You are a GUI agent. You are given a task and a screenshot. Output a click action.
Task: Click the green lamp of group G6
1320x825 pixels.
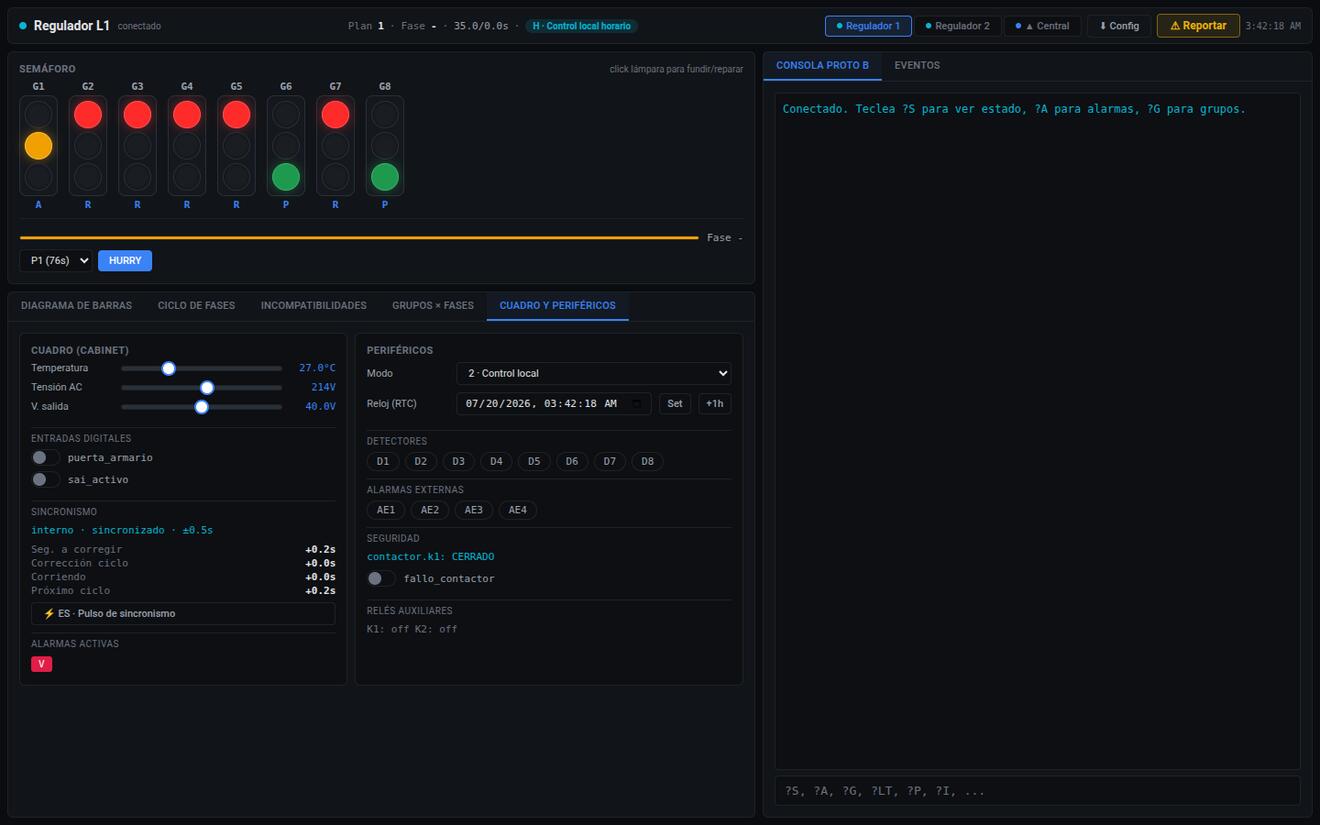pyautogui.click(x=286, y=177)
